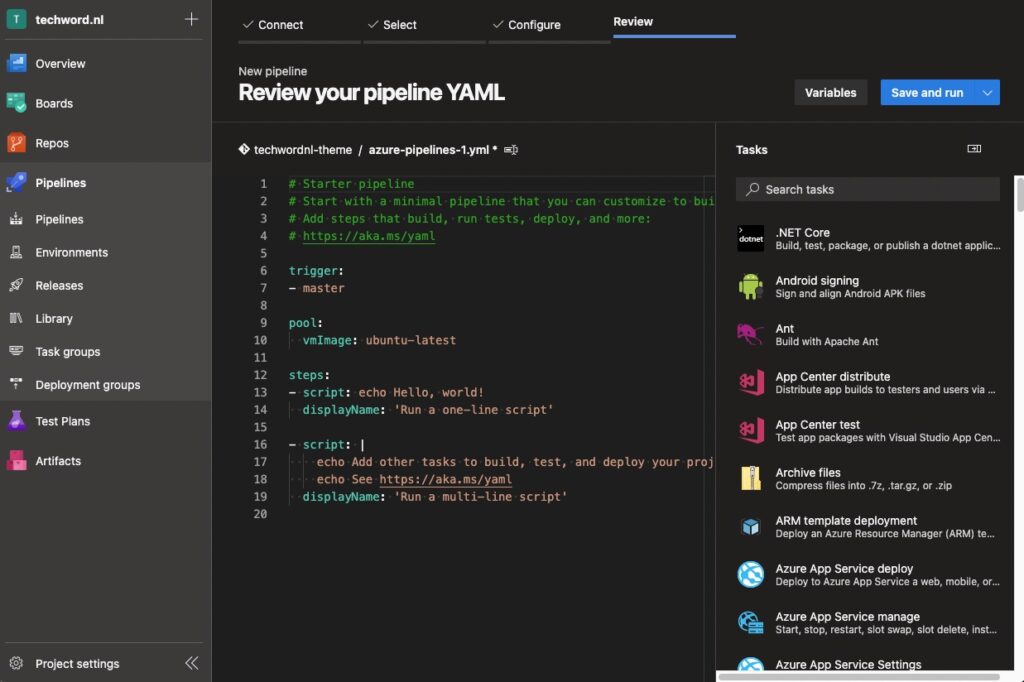
Task: Click line number 20 in the editor
Action: (260, 514)
